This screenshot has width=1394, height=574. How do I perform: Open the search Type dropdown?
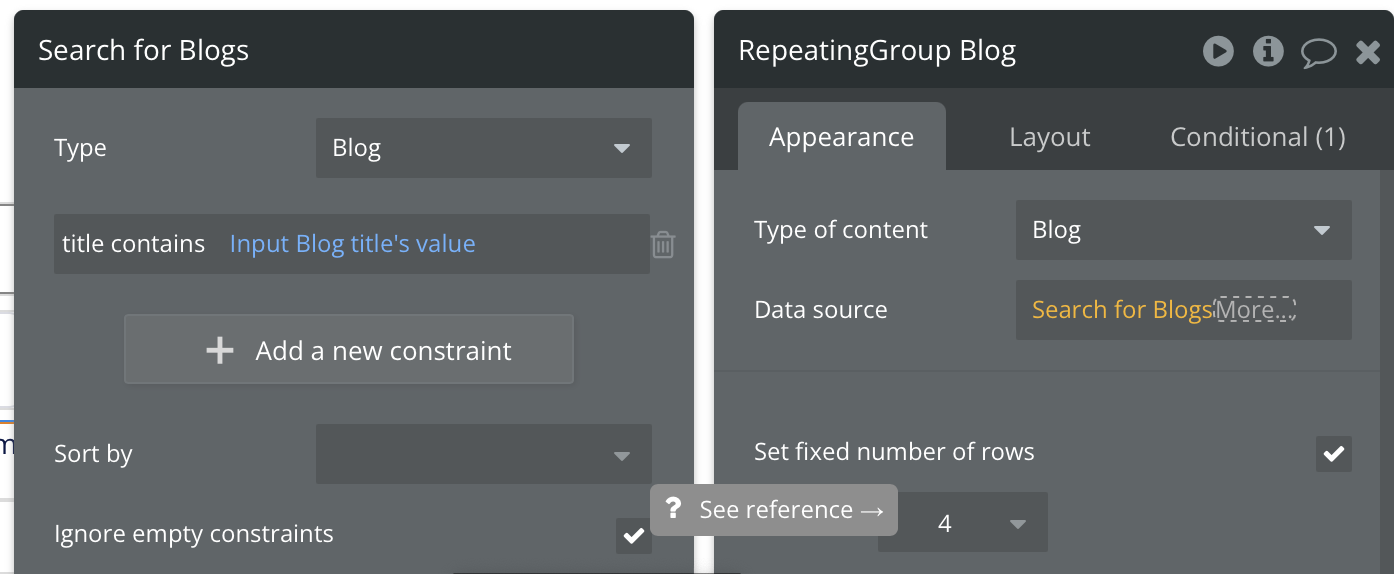[483, 148]
